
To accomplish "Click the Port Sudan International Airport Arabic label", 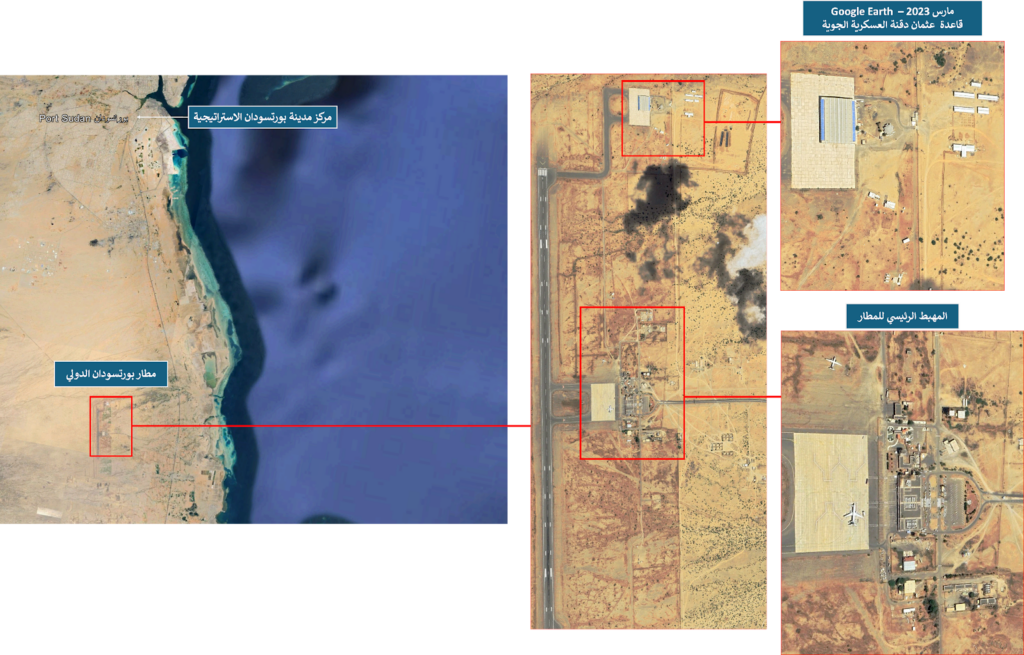I will [x=111, y=375].
